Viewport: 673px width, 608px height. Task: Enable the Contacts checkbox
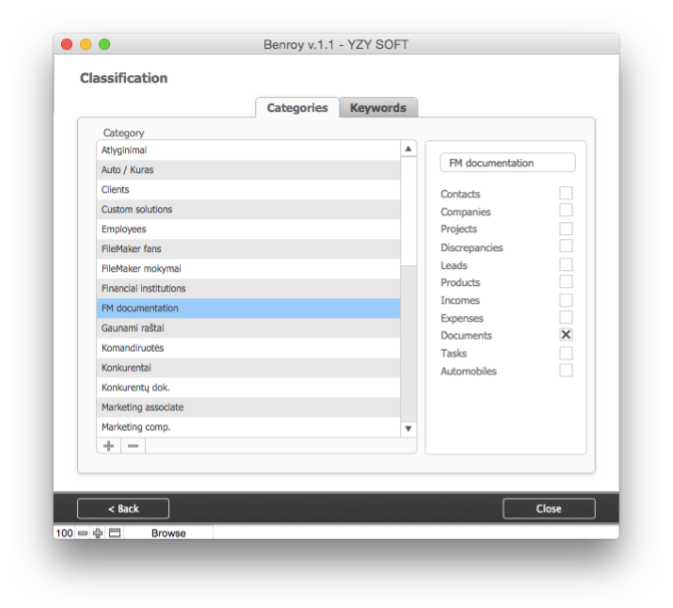(566, 194)
